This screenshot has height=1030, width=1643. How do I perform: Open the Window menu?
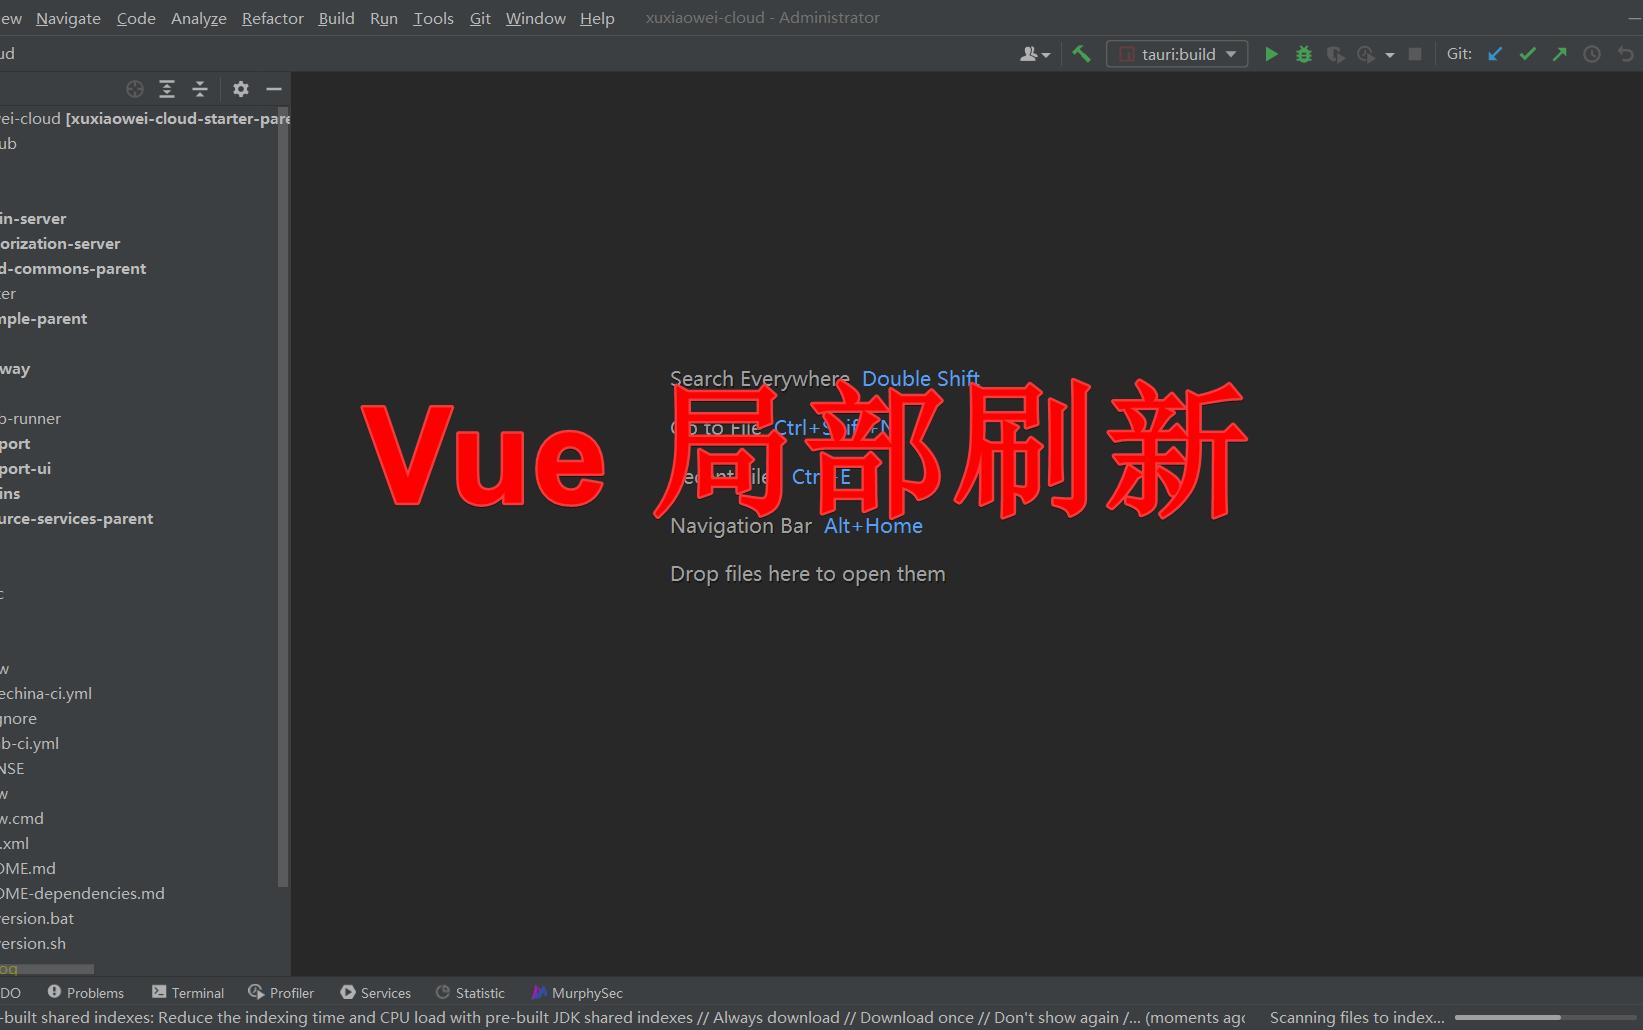click(535, 18)
